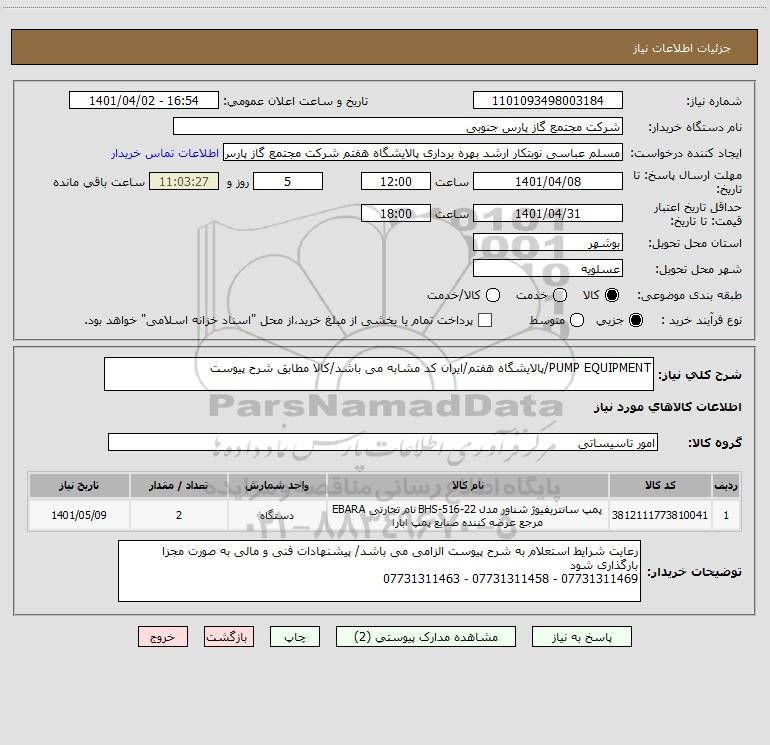The width and height of the screenshot is (770, 745).
Task: Click the تاریخ نیاز column header
Action: click(79, 485)
